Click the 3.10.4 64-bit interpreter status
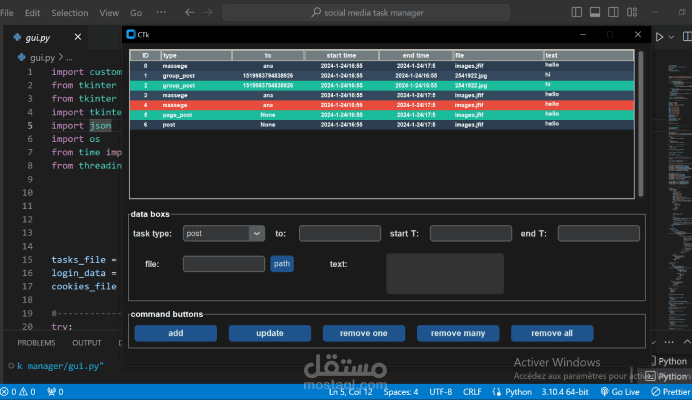The height and width of the screenshot is (400, 692). 565,392
